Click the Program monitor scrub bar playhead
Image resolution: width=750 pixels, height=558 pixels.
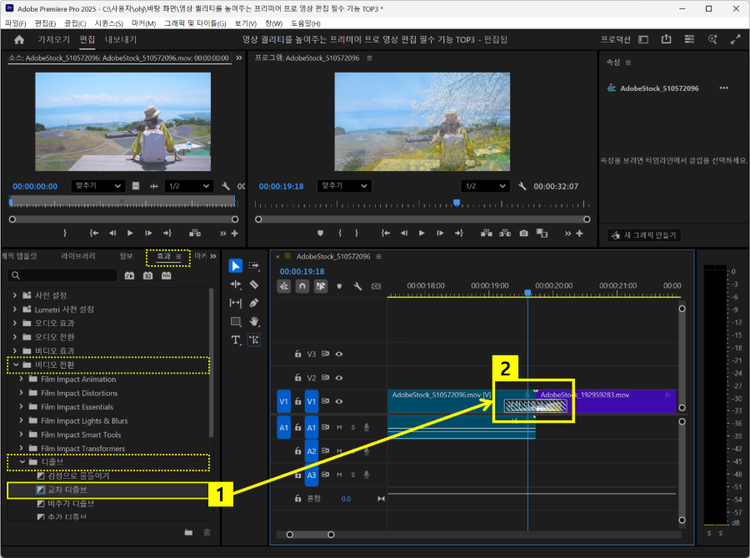[x=457, y=203]
